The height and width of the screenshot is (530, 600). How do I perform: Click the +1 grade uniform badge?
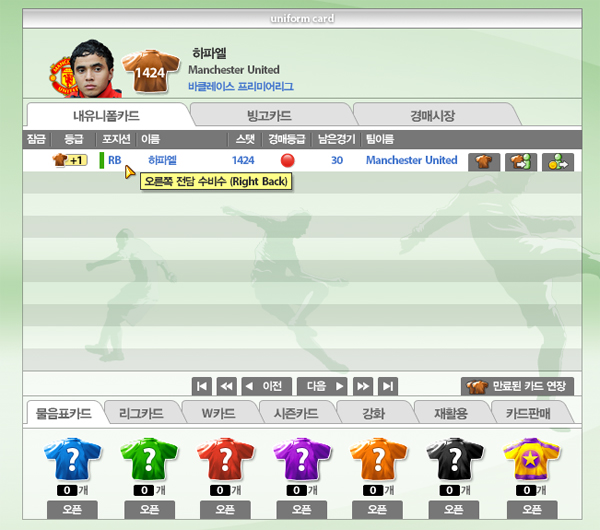(70, 160)
